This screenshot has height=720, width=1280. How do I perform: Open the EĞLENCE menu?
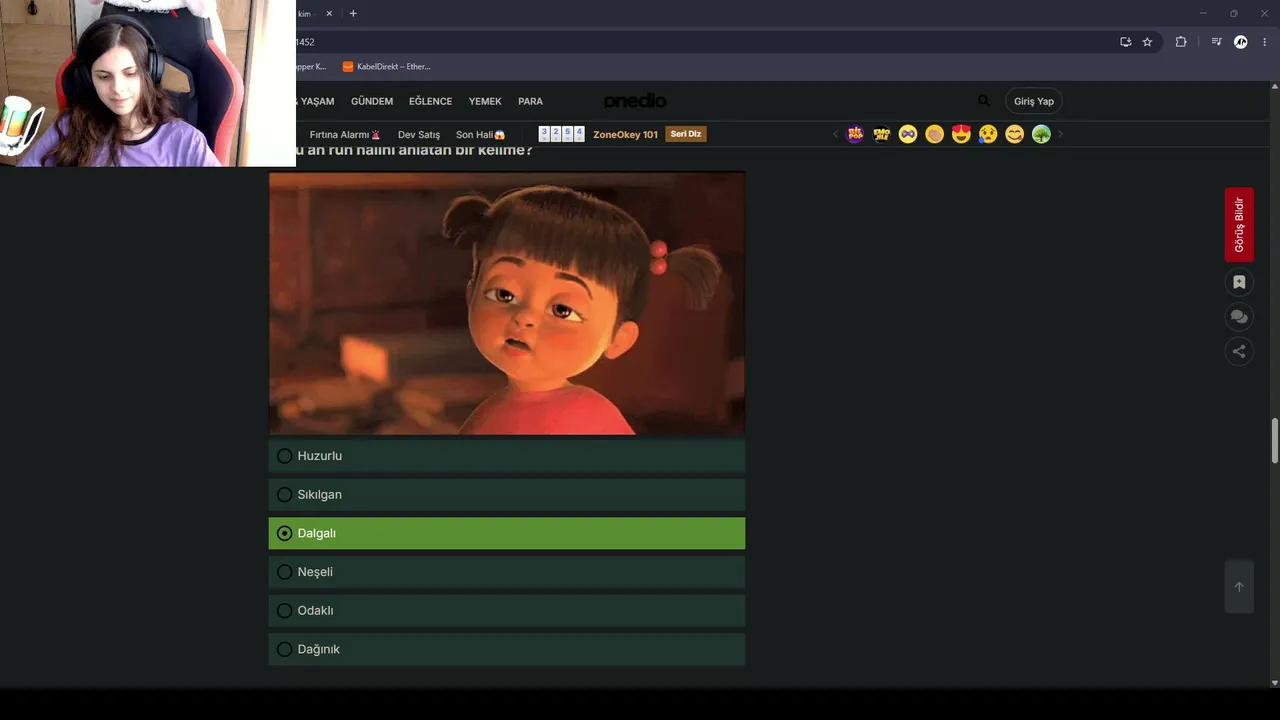click(x=430, y=101)
